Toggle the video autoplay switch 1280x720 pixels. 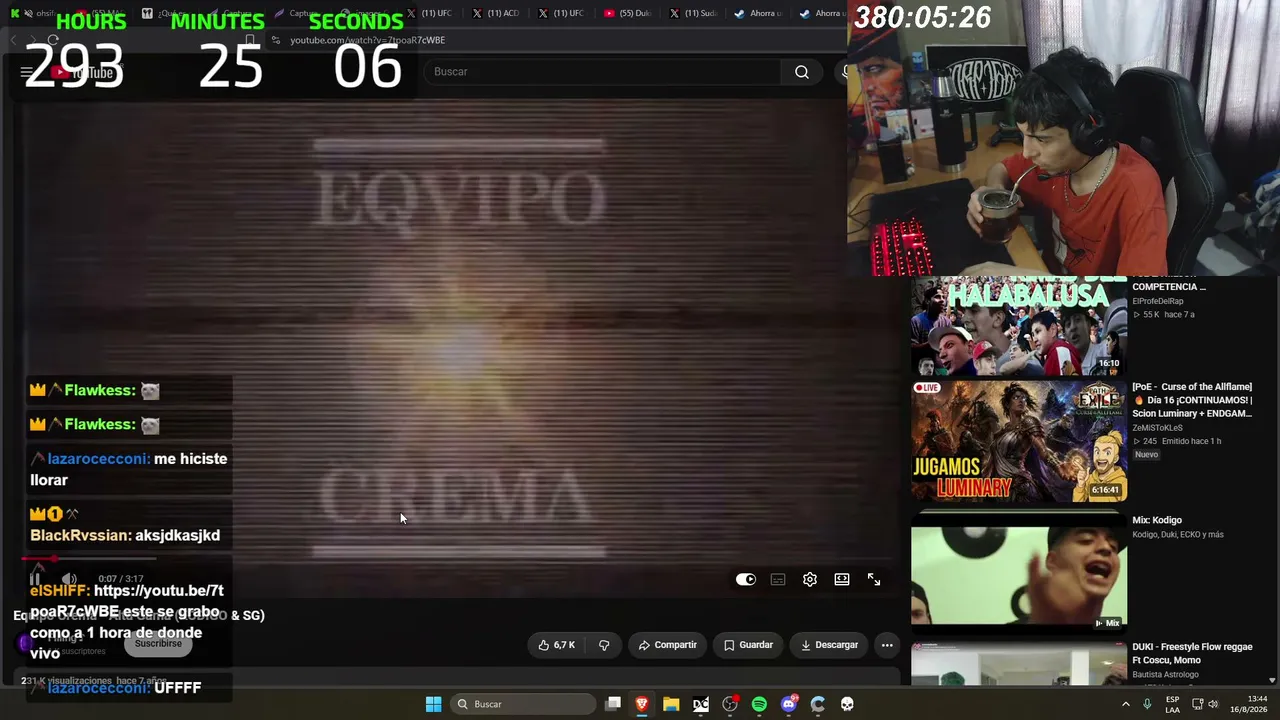(746, 579)
